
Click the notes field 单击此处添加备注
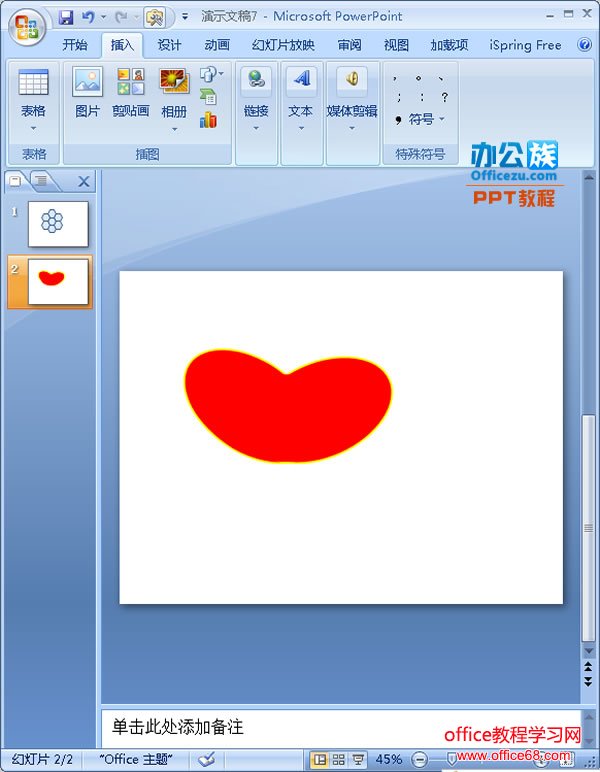tap(341, 728)
